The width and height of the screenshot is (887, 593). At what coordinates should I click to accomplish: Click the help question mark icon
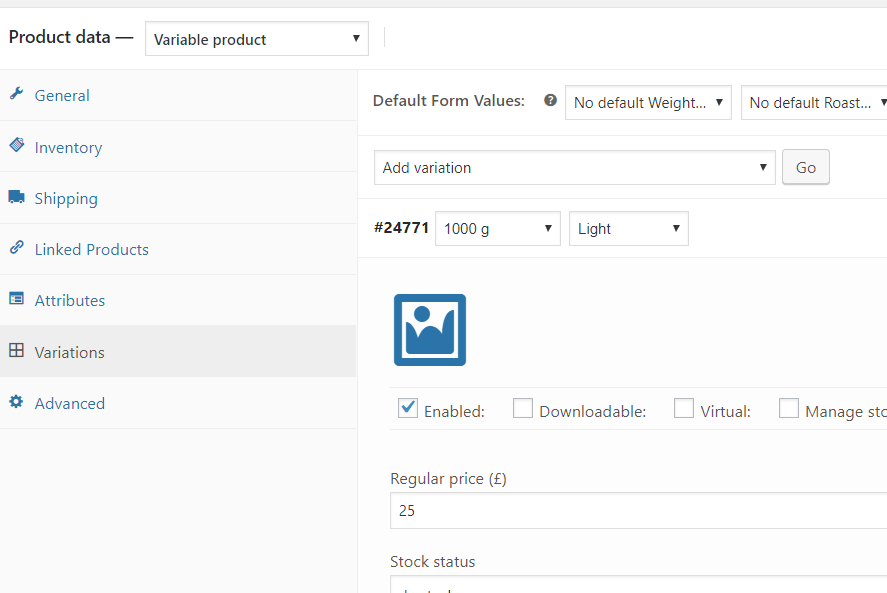pos(550,101)
